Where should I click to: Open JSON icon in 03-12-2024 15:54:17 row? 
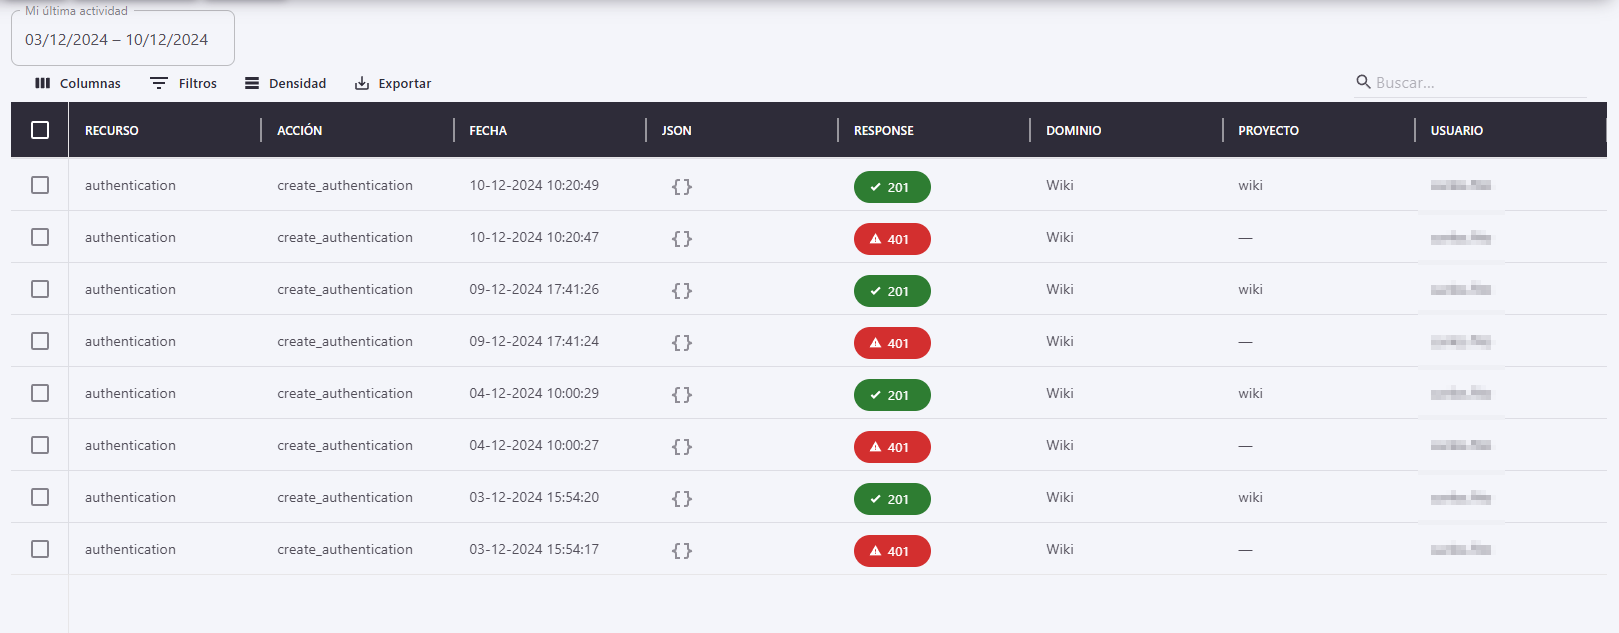[x=682, y=551]
